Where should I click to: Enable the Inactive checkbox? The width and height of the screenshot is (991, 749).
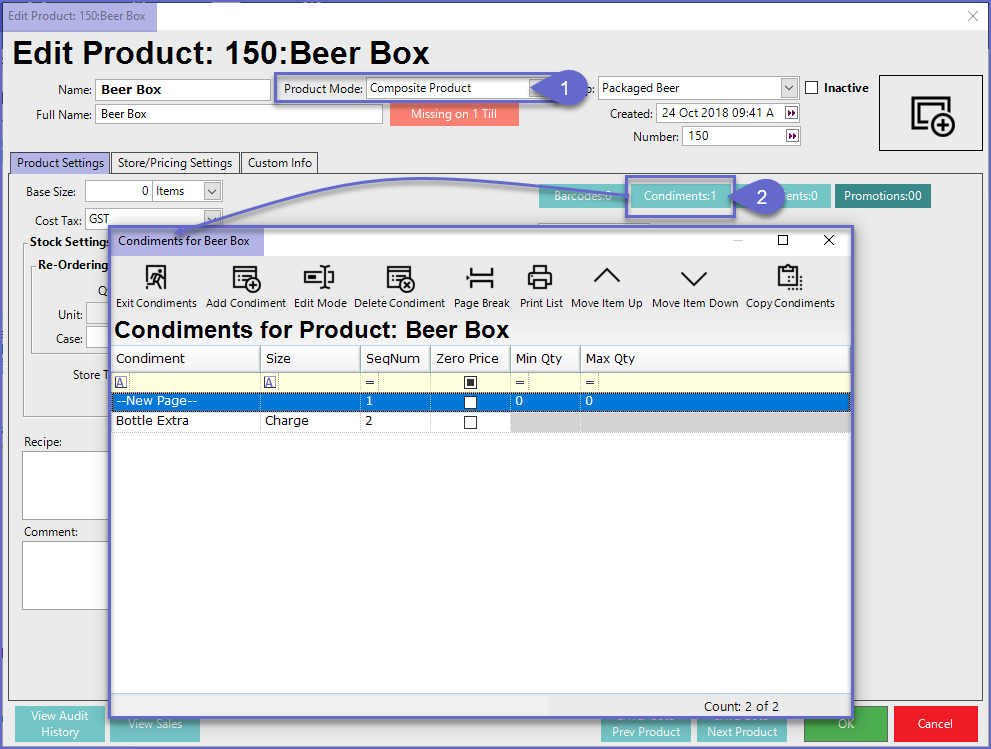(x=812, y=88)
